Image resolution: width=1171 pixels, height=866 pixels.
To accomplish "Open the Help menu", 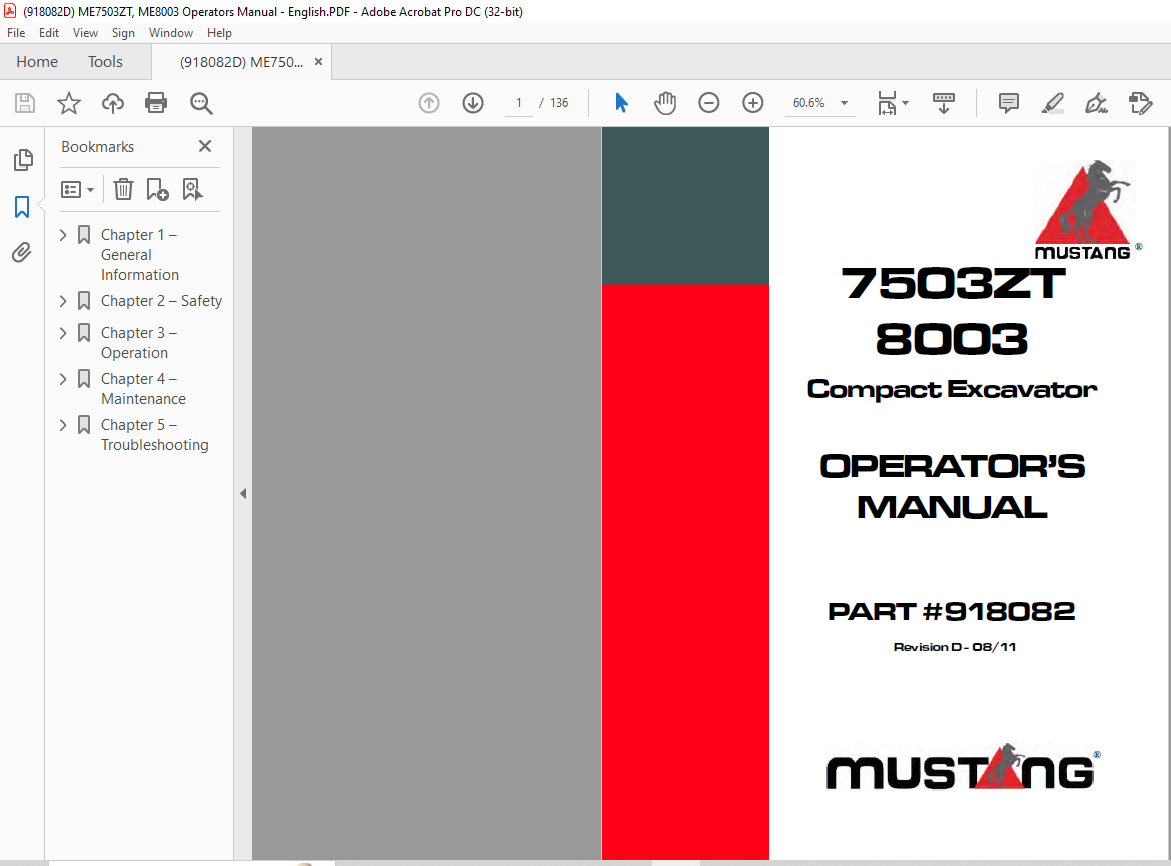I will (x=219, y=33).
